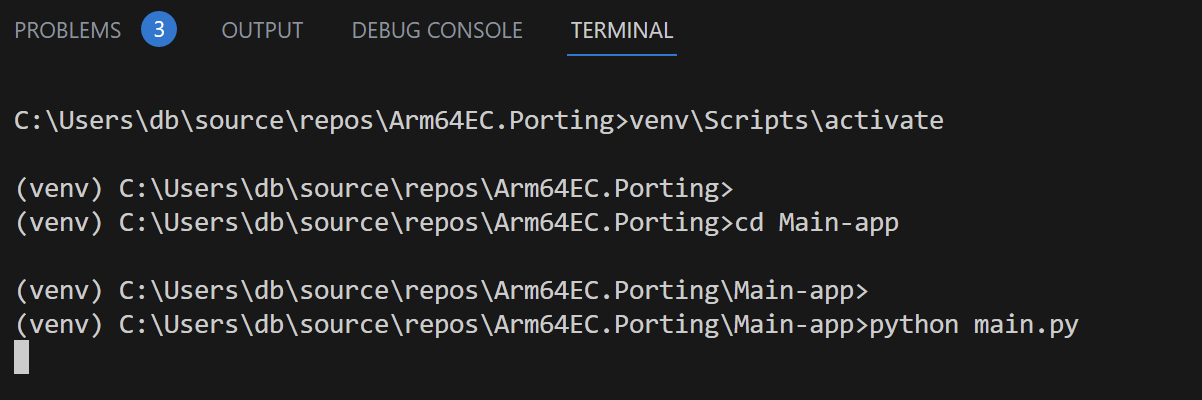
Task: Click the terminal cursor block
Action: click(x=22, y=357)
